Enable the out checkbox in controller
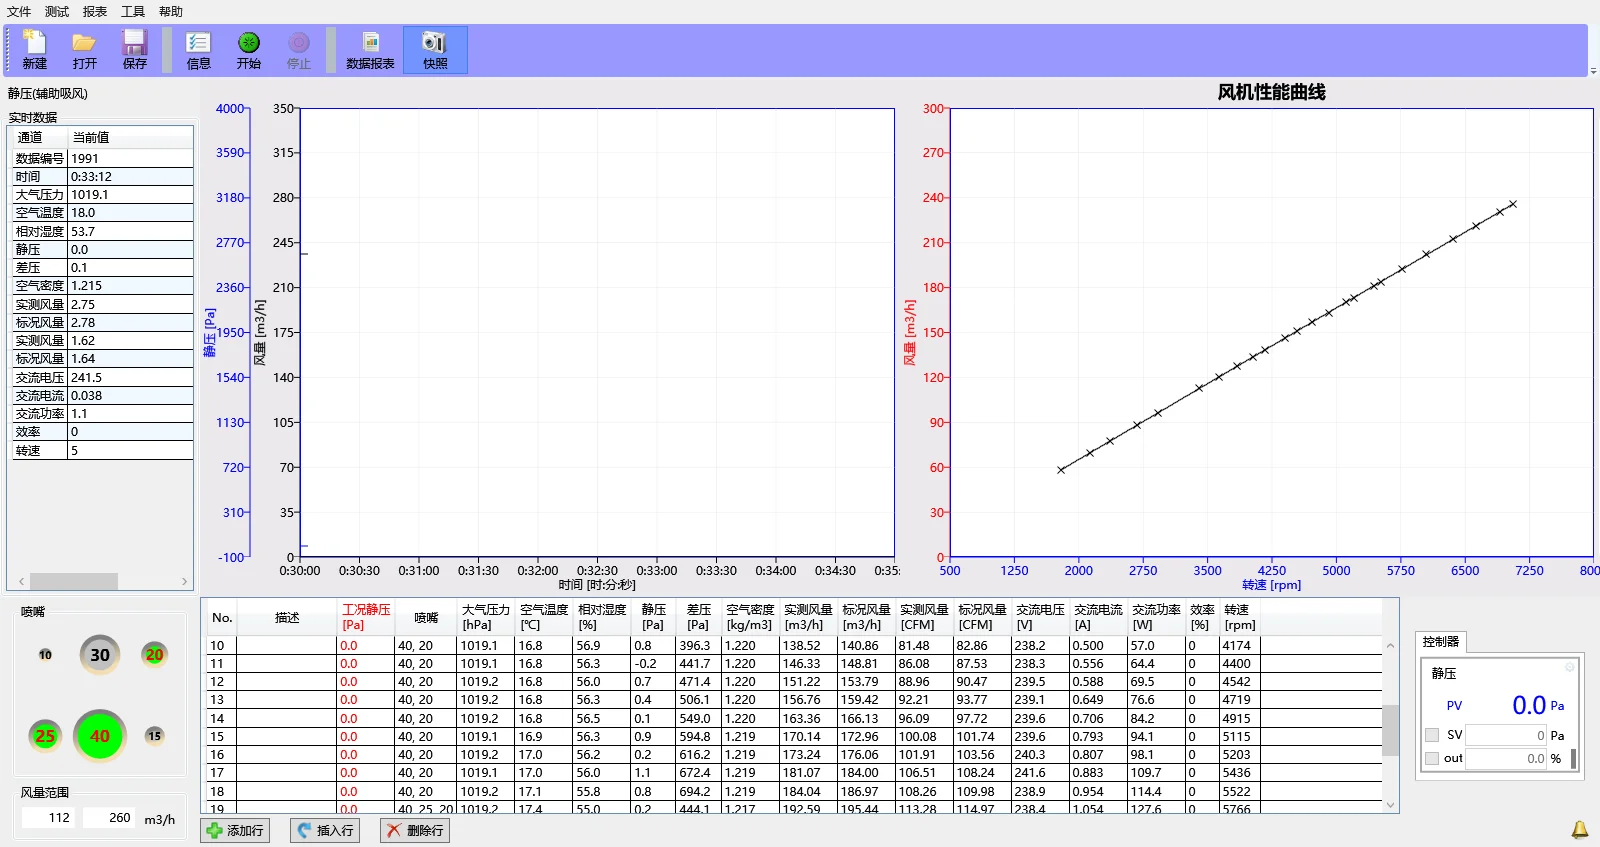1600x847 pixels. tap(1432, 759)
